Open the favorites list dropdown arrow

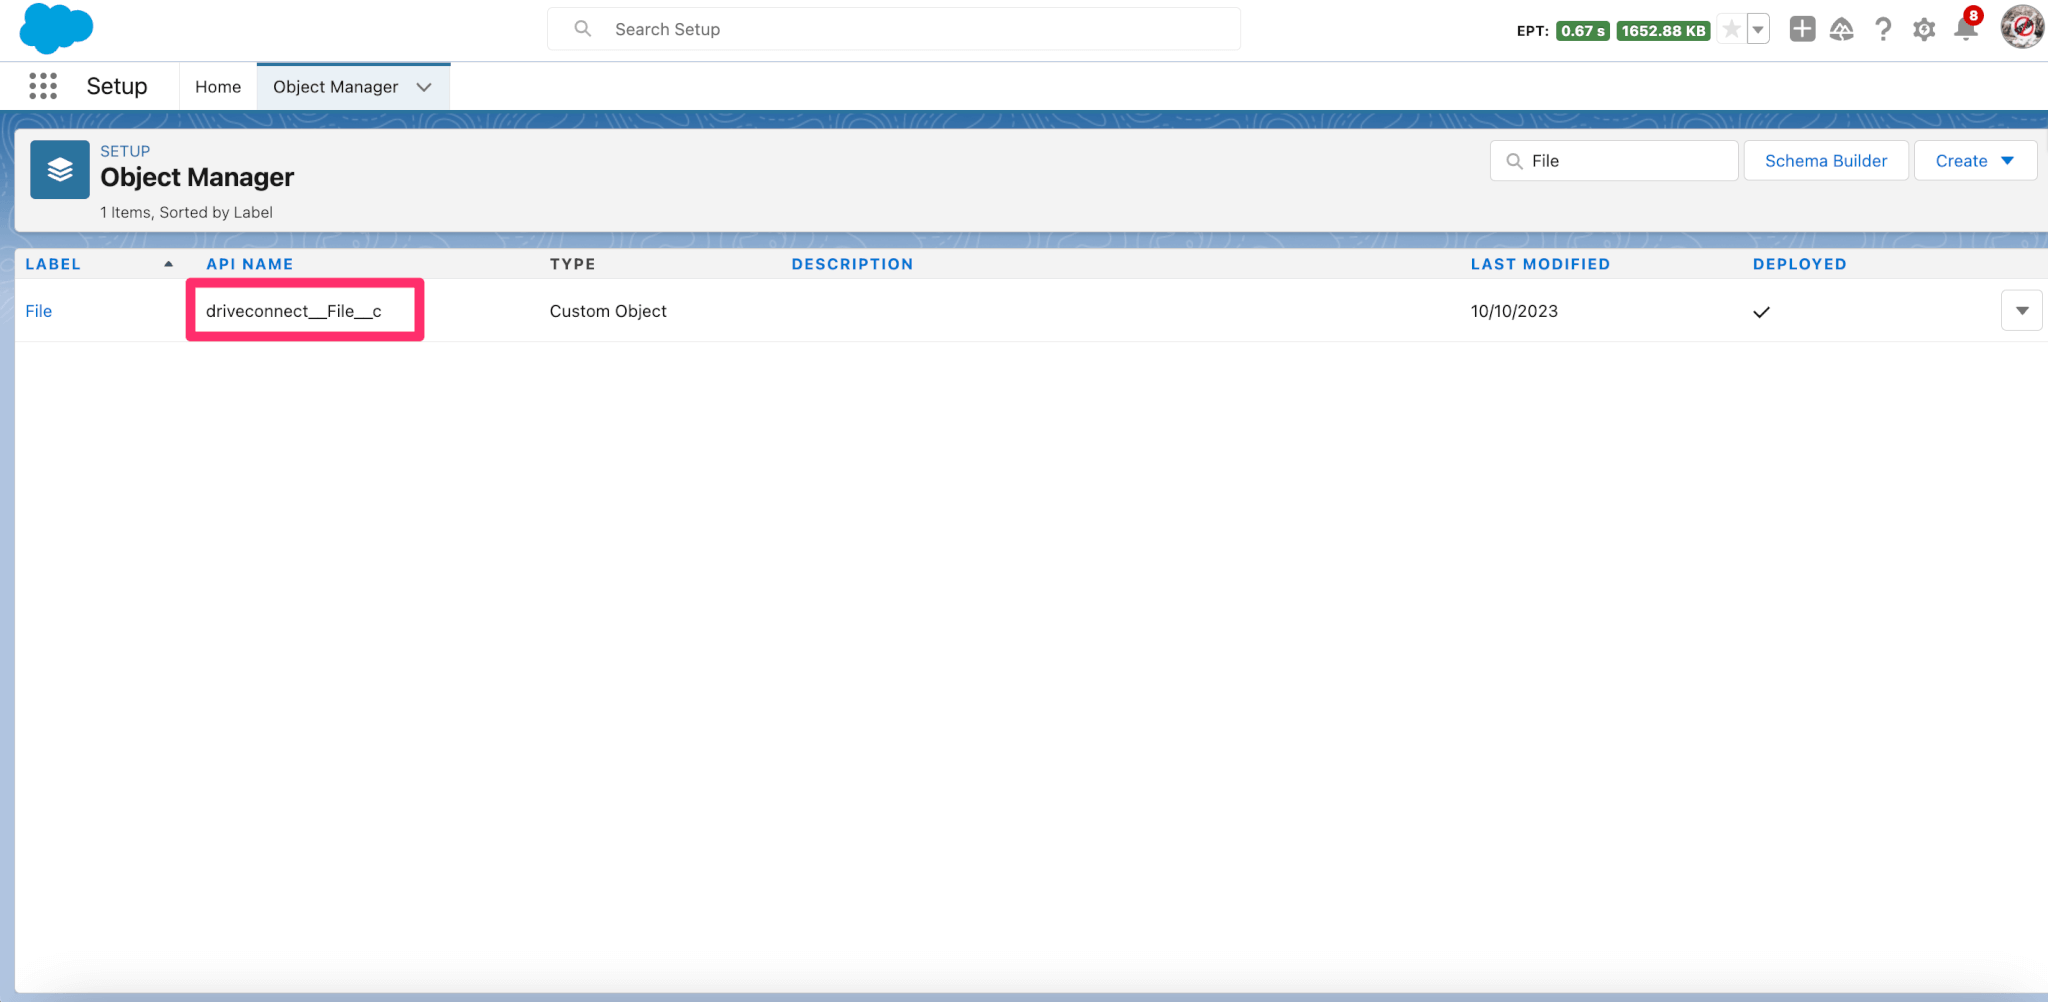pos(1758,30)
